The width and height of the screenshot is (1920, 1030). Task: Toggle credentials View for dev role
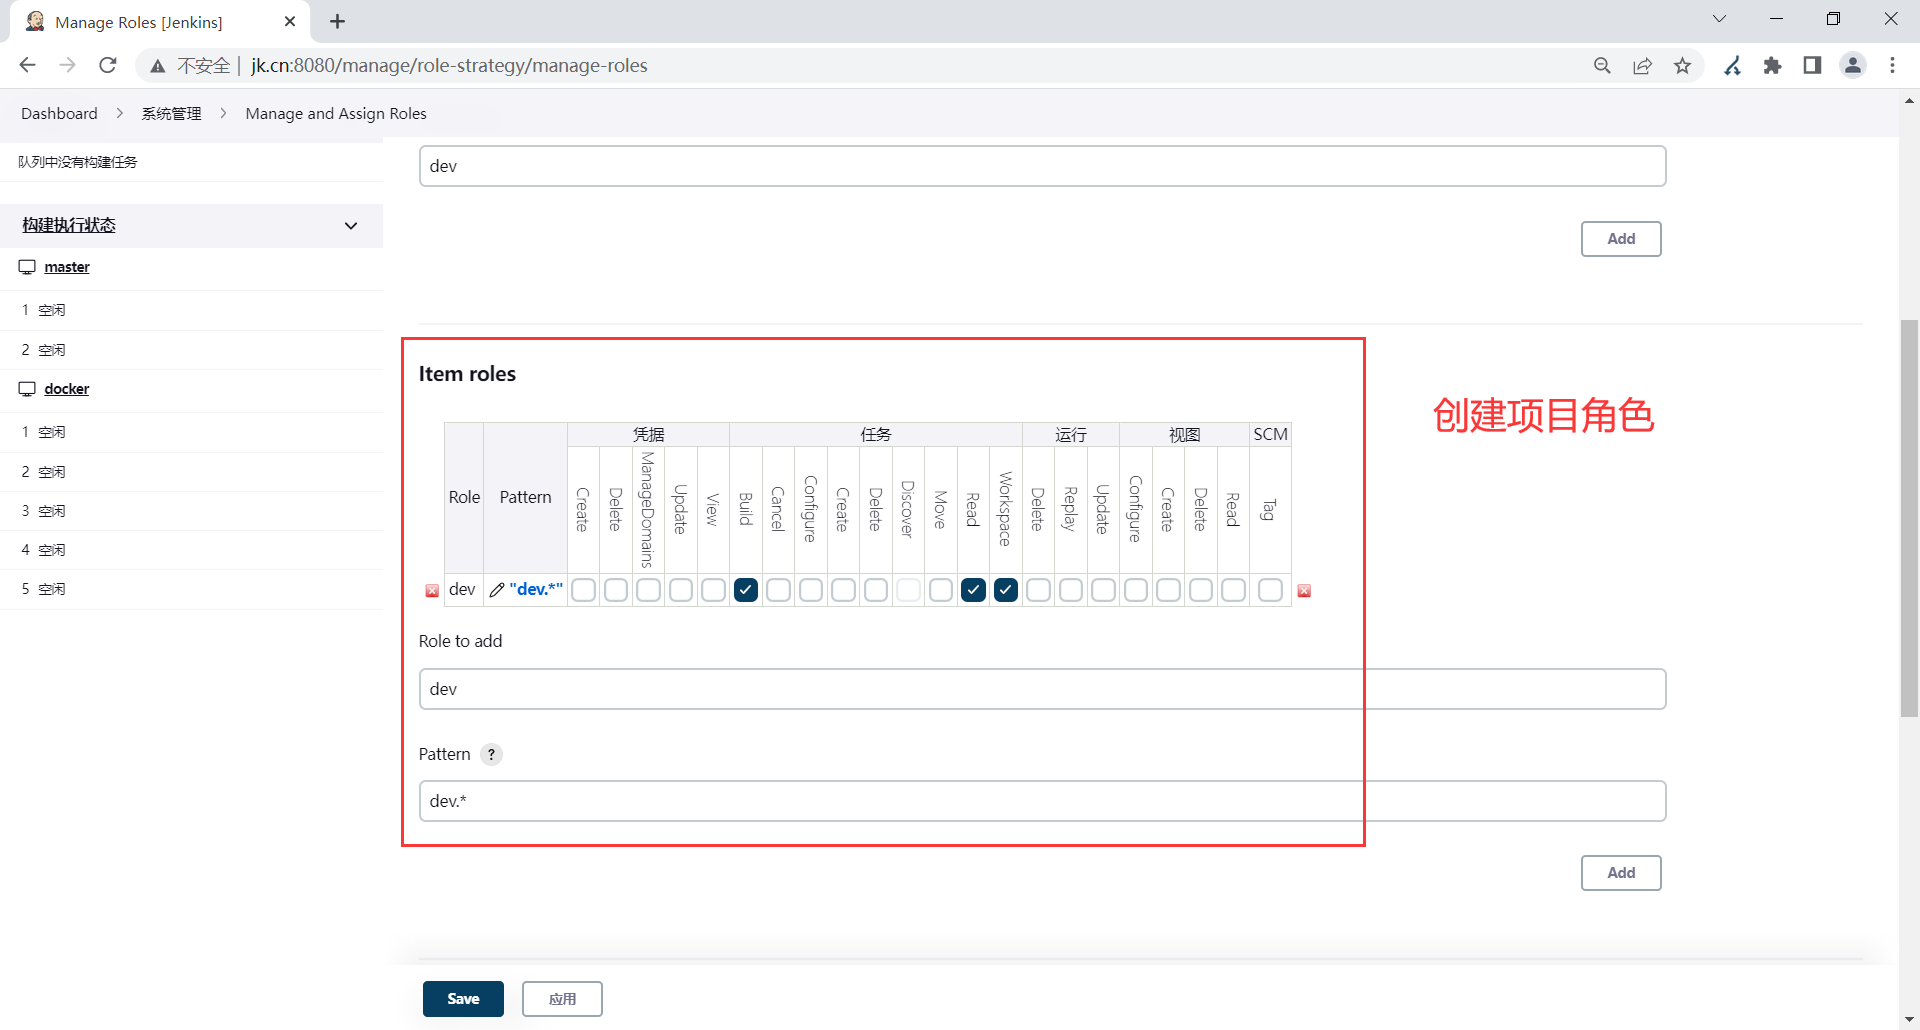pos(713,590)
